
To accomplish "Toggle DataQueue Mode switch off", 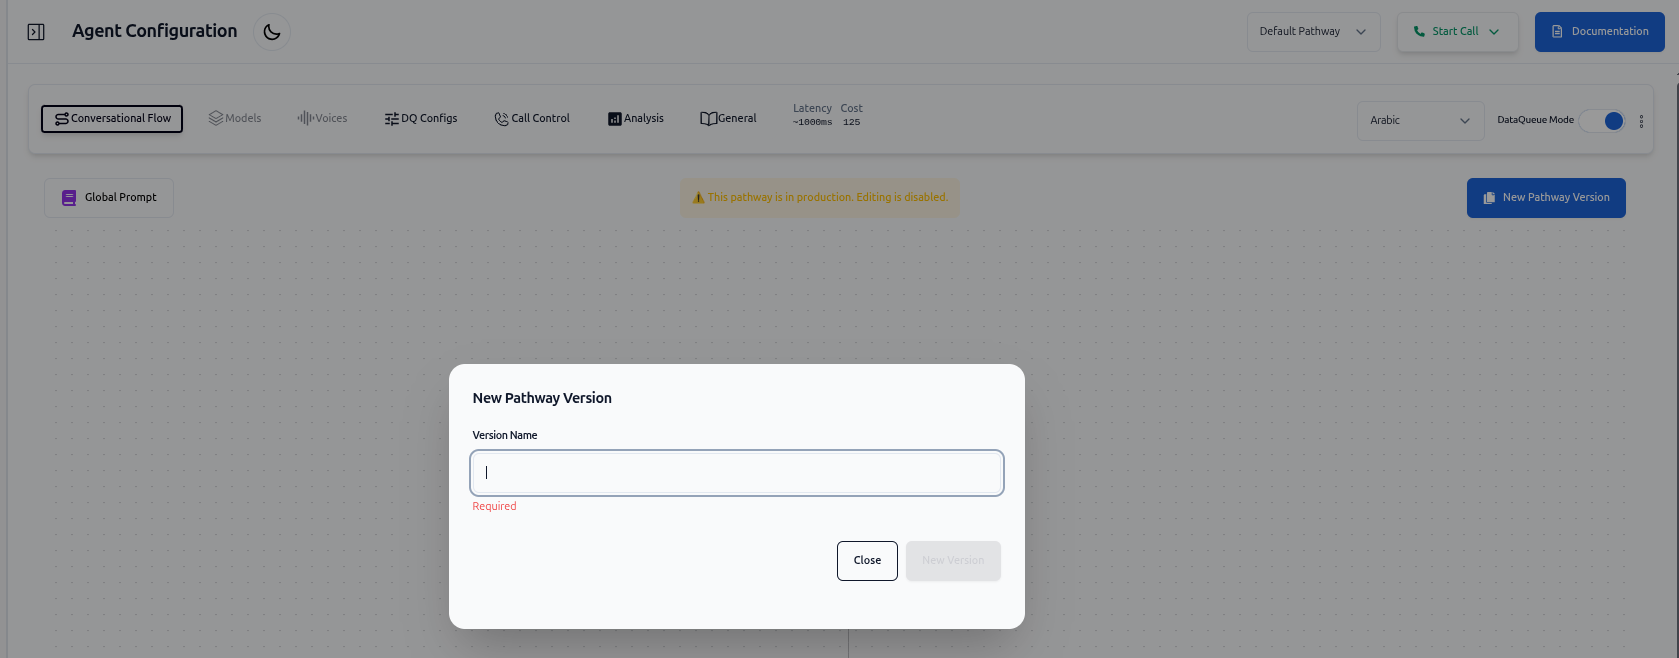I will pyautogui.click(x=1603, y=121).
